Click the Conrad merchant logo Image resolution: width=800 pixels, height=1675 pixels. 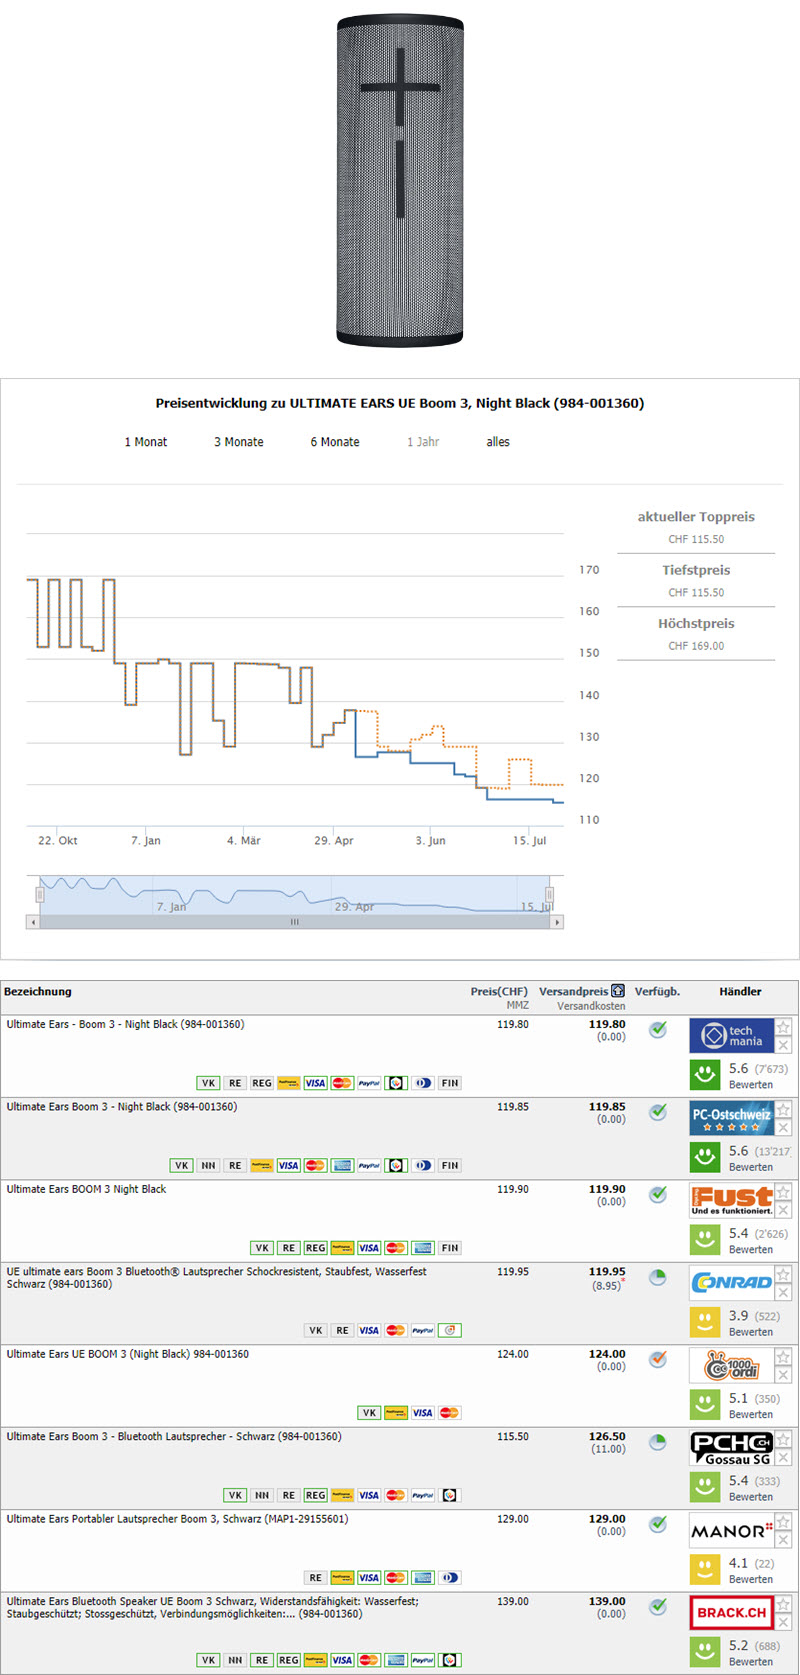(731, 1282)
